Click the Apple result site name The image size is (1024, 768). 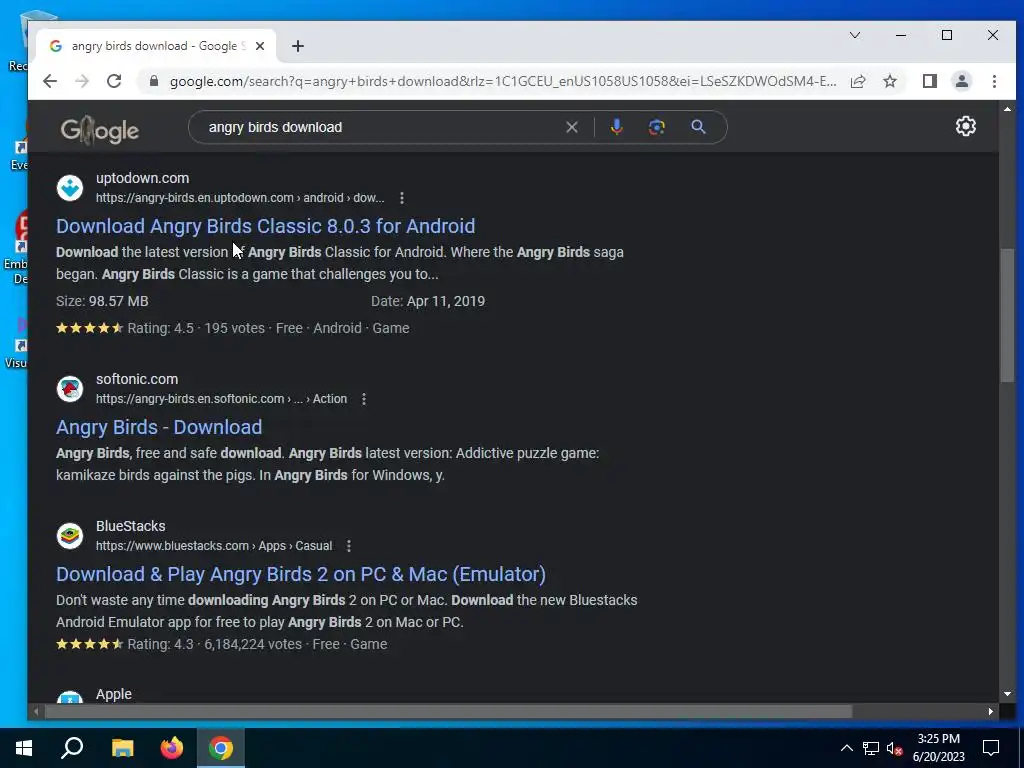(114, 694)
